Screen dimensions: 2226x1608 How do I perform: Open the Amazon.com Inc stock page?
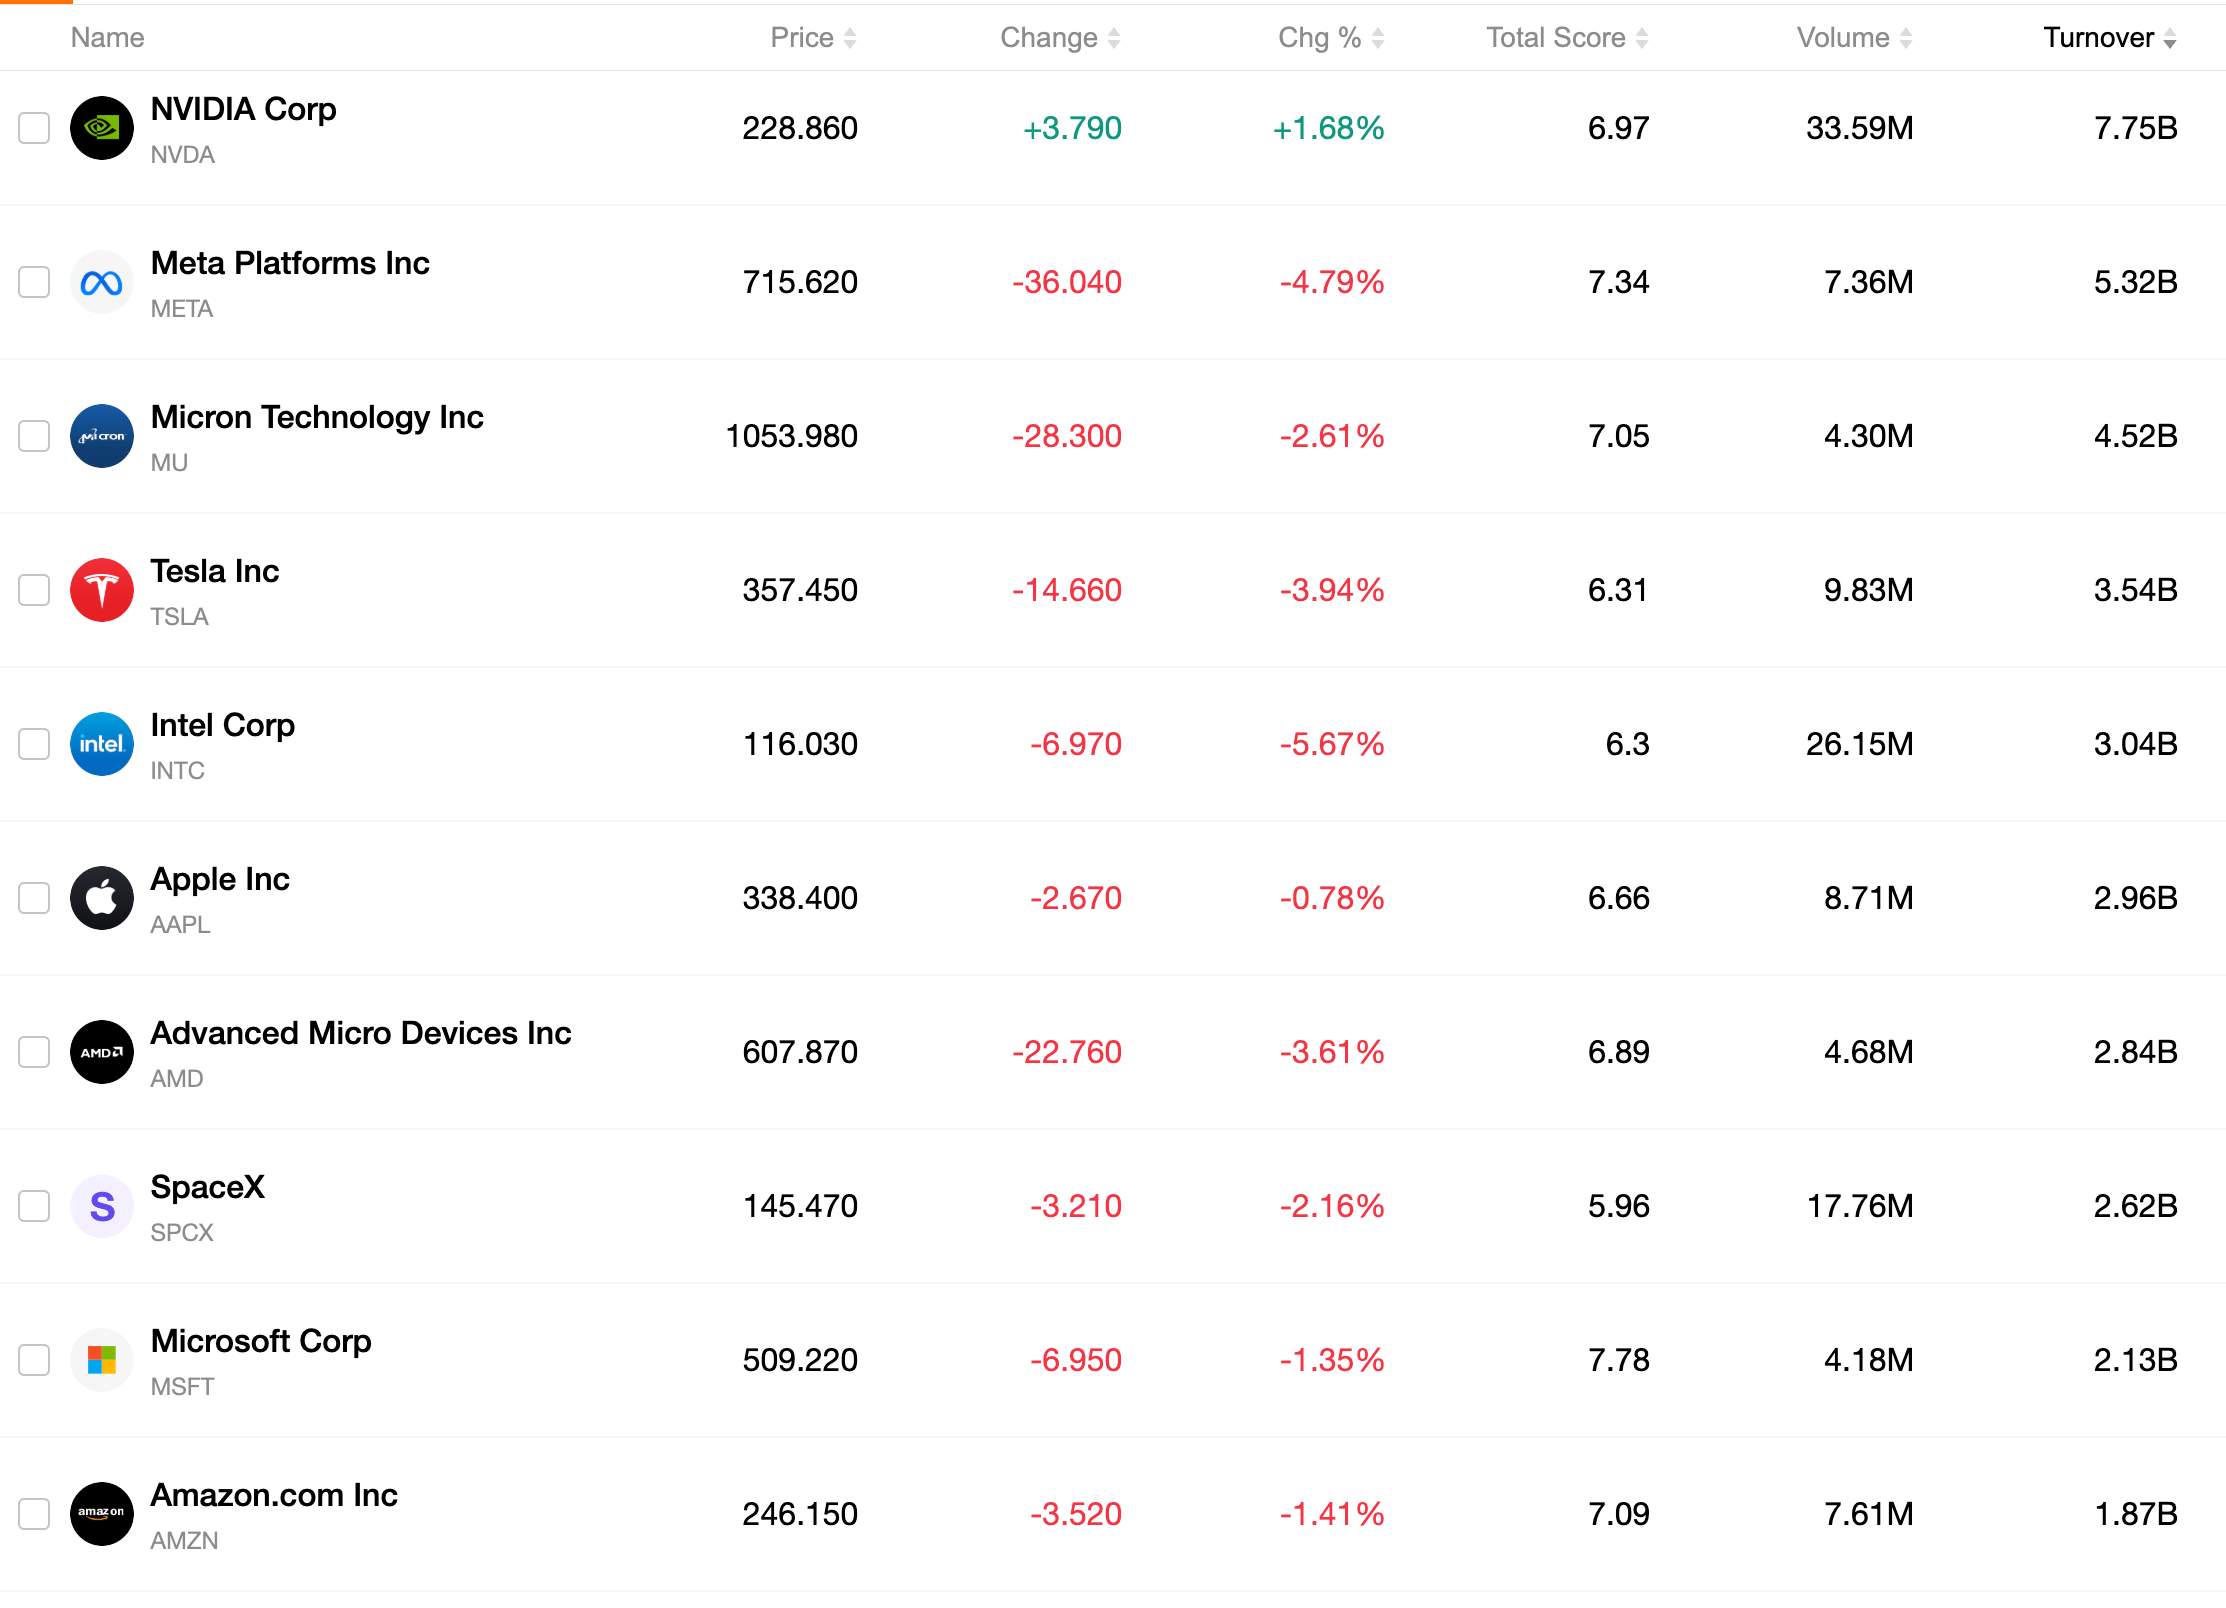point(274,1495)
